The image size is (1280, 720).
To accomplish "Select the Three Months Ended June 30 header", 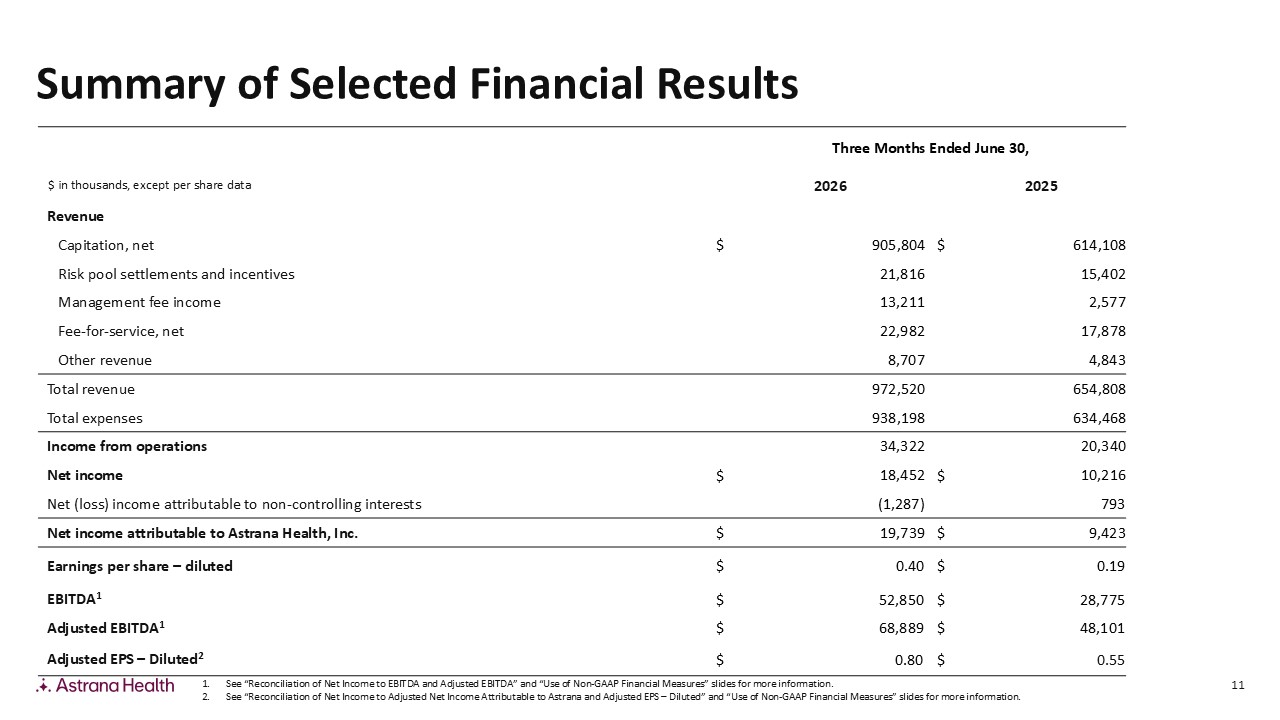I will coord(931,148).
